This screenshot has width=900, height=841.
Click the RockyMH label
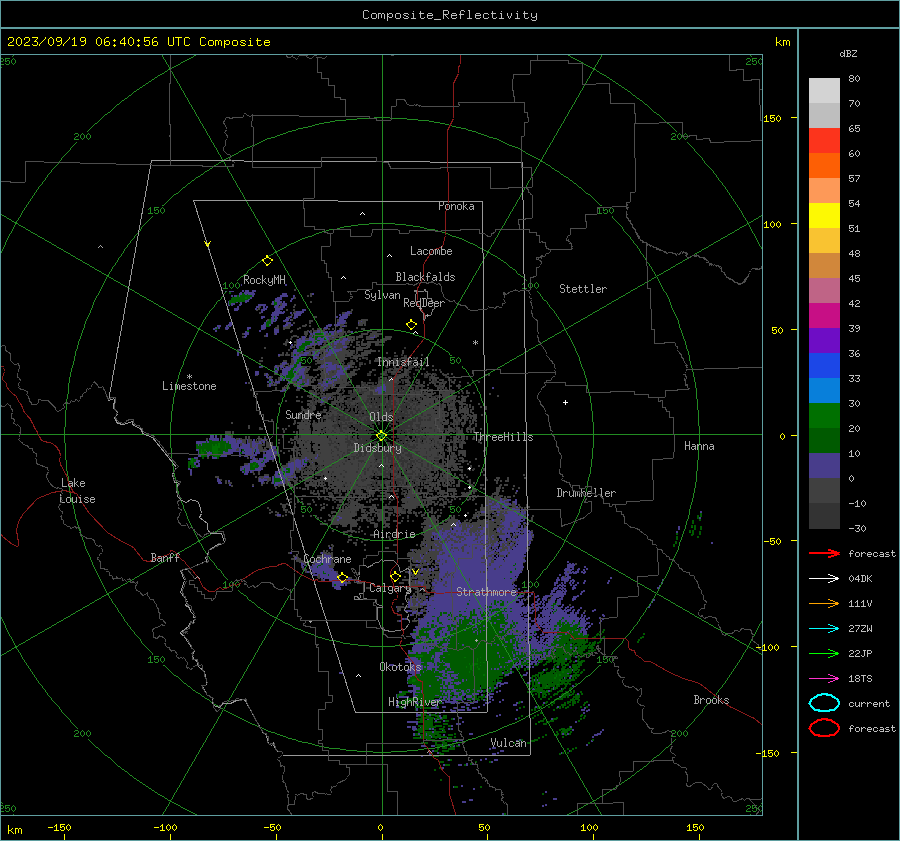click(264, 280)
